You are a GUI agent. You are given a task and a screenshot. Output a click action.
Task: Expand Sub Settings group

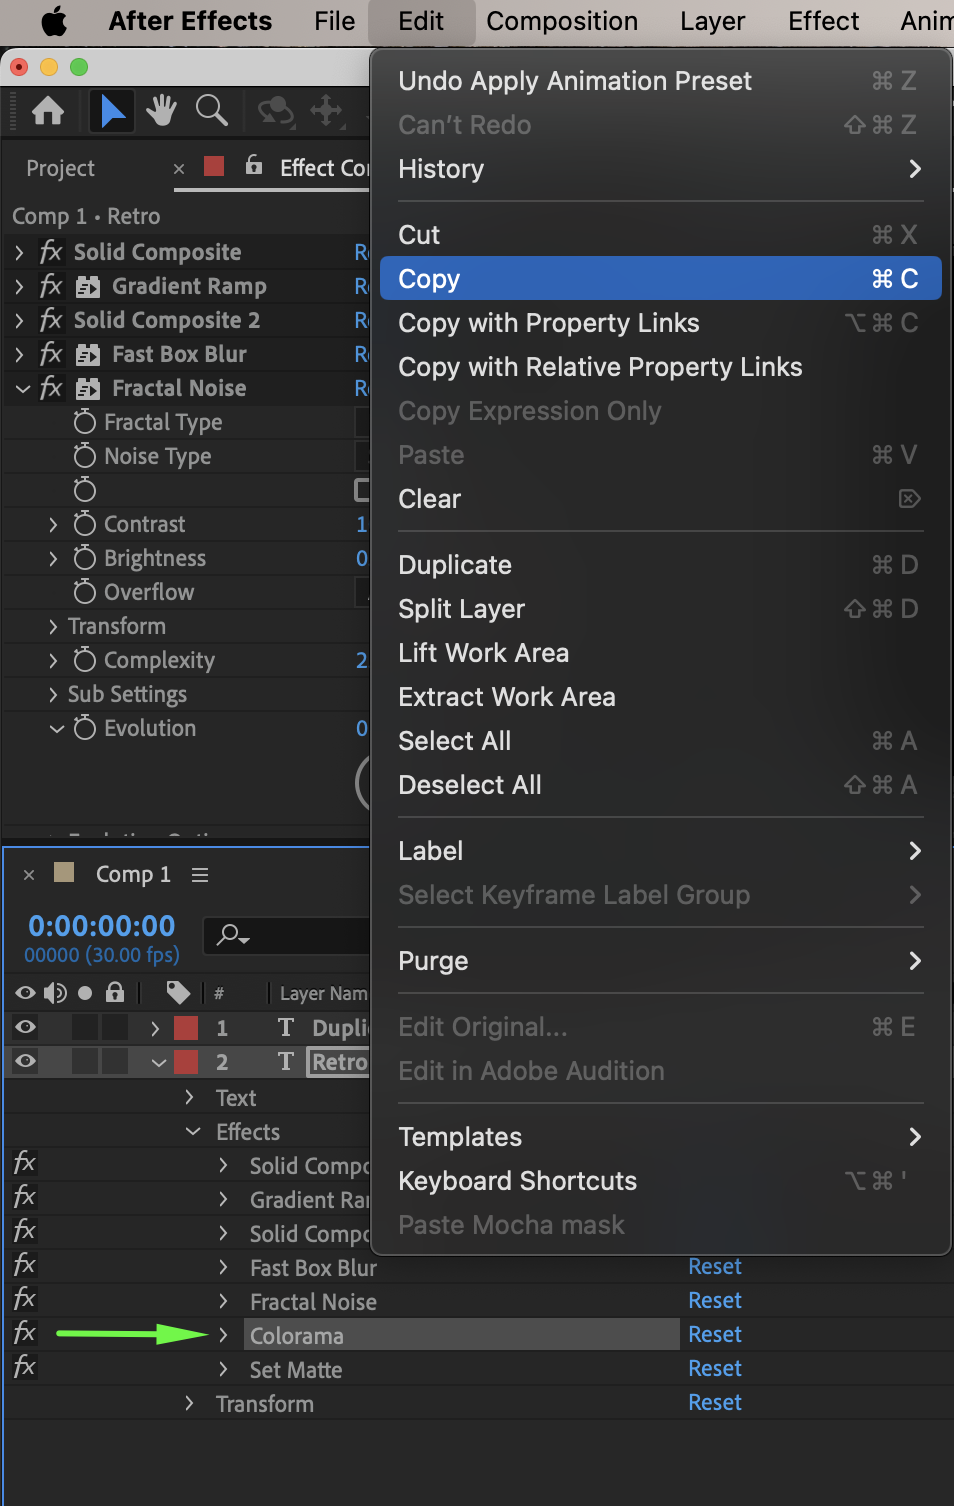pyautogui.click(x=53, y=694)
